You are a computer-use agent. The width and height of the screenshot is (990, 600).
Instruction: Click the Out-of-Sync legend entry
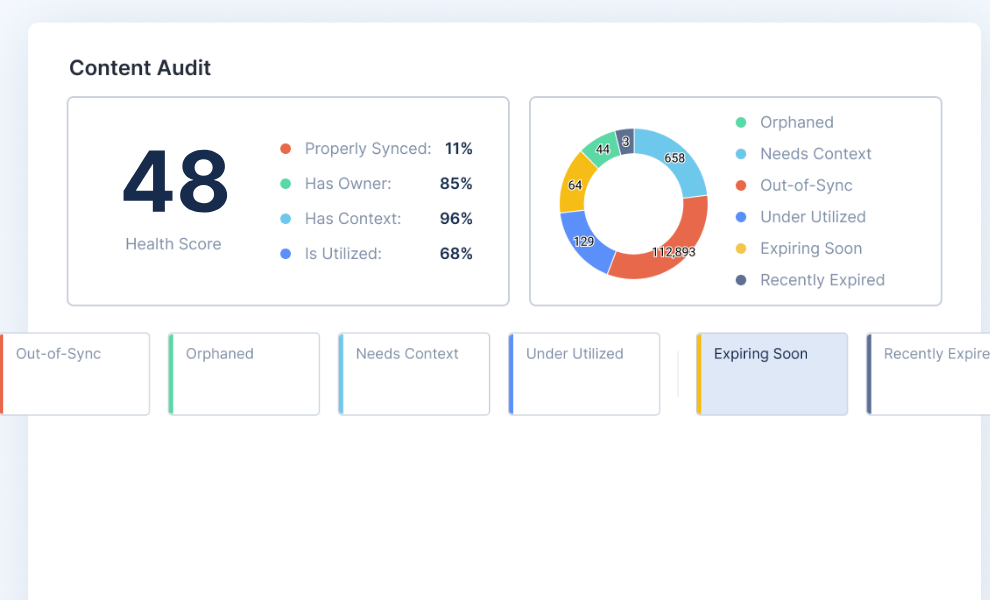point(806,186)
